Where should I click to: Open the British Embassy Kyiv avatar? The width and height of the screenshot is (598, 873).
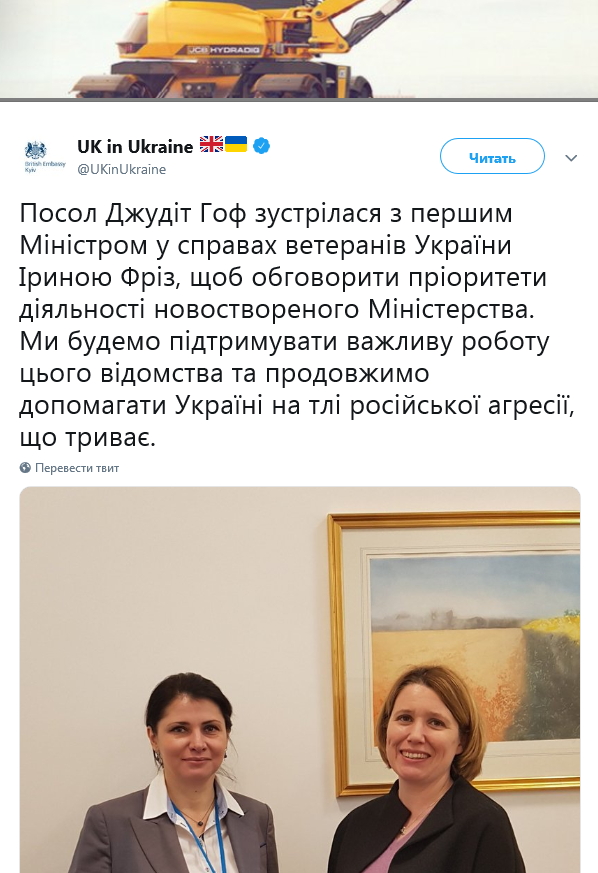[x=44, y=156]
